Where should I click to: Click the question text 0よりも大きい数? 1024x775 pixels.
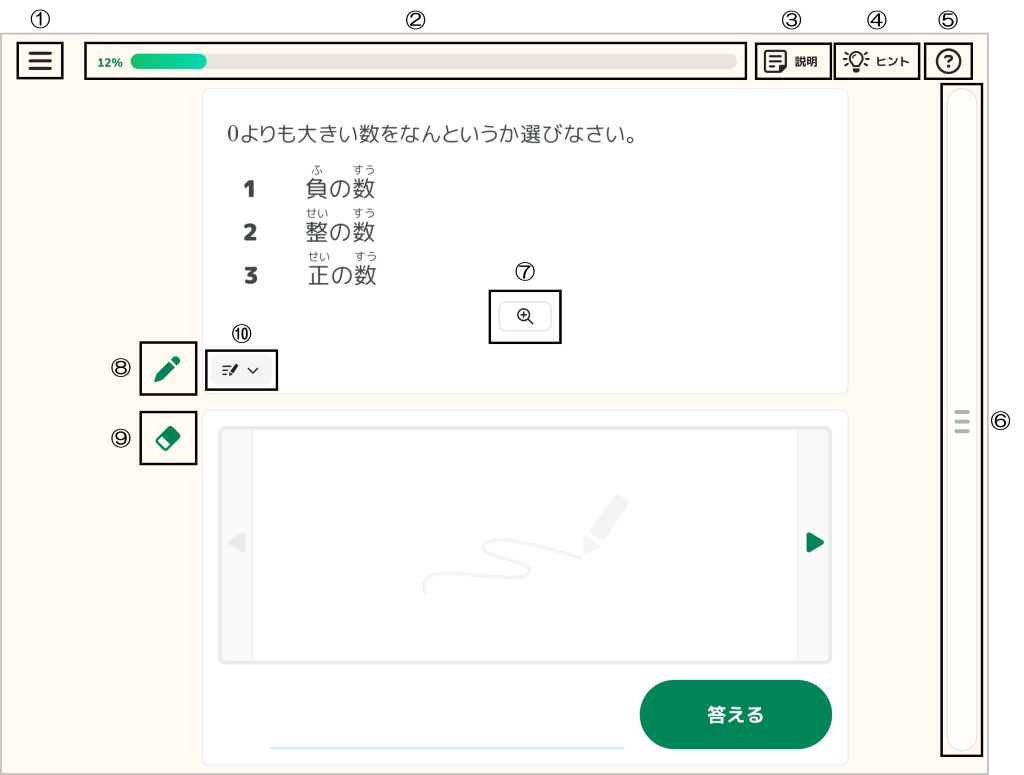[303, 134]
